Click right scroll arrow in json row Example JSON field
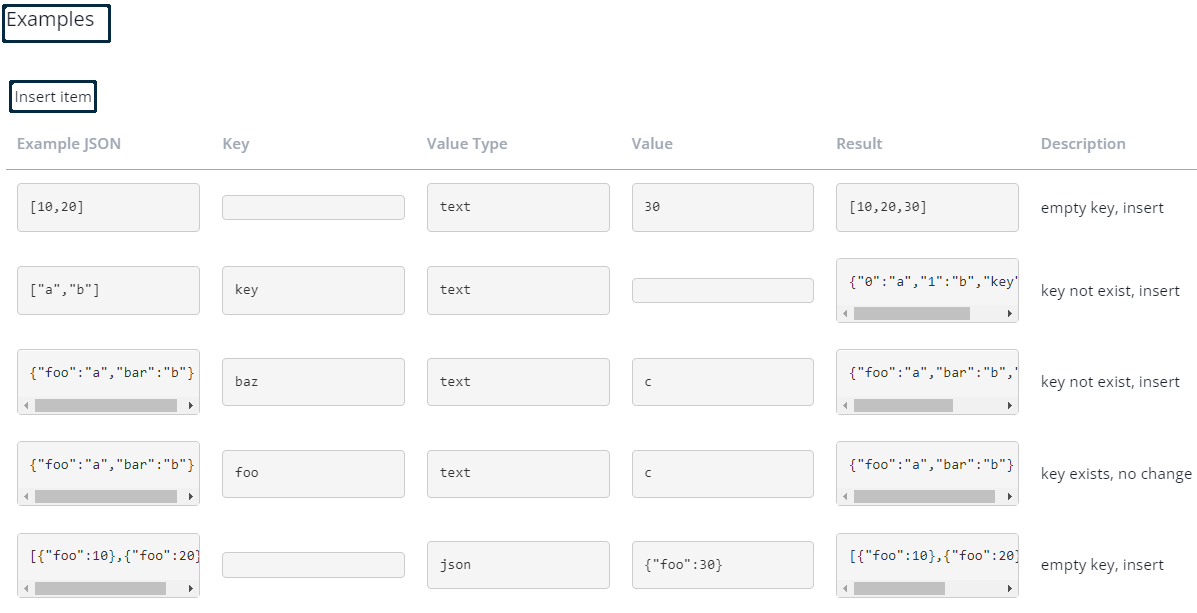 (x=191, y=589)
